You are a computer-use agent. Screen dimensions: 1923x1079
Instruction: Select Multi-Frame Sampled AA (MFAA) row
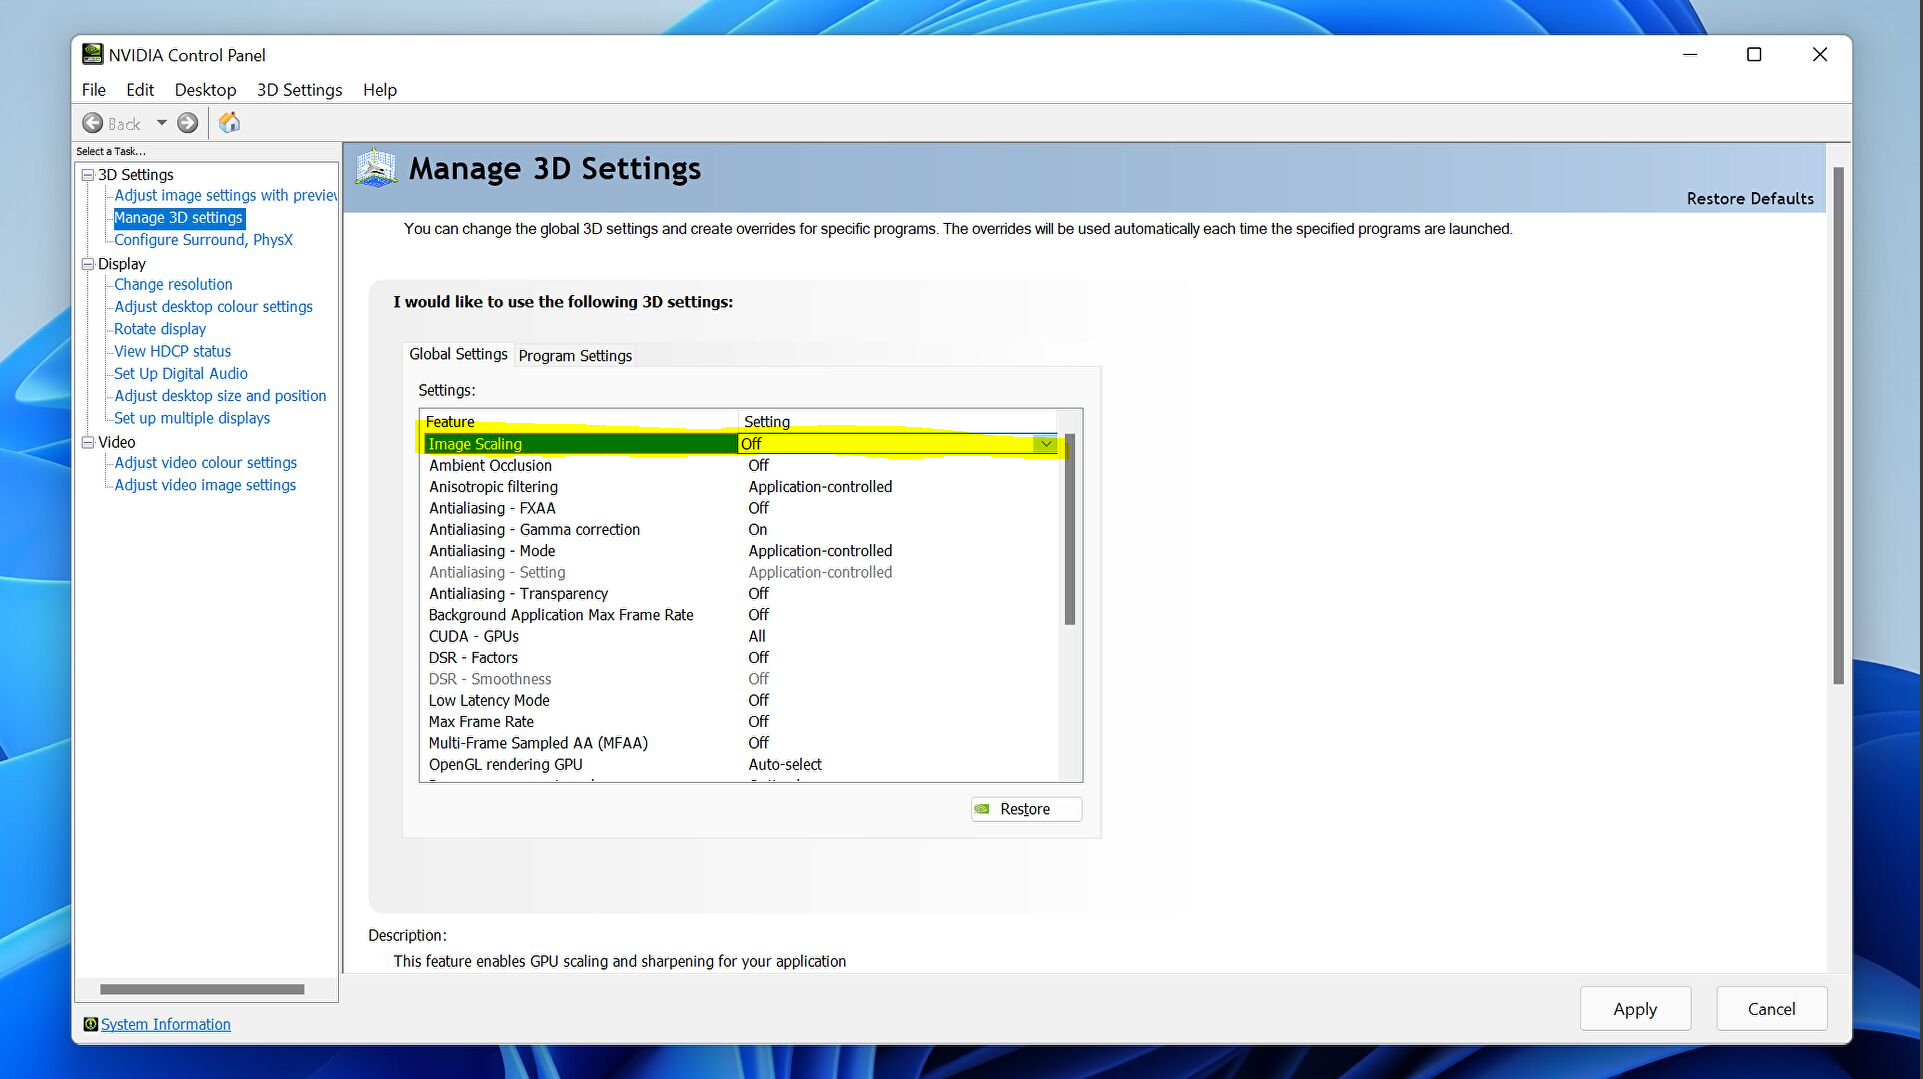point(739,744)
